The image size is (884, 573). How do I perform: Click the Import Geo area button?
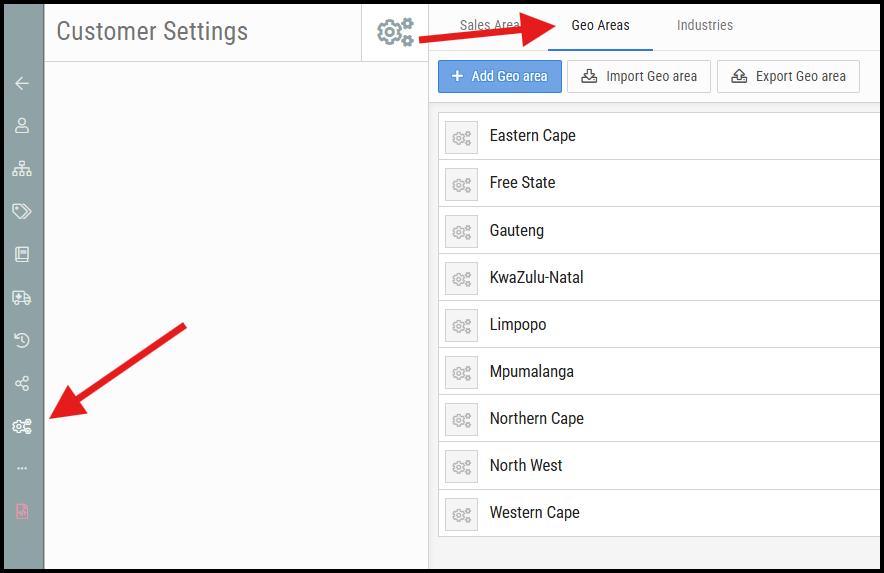click(639, 76)
